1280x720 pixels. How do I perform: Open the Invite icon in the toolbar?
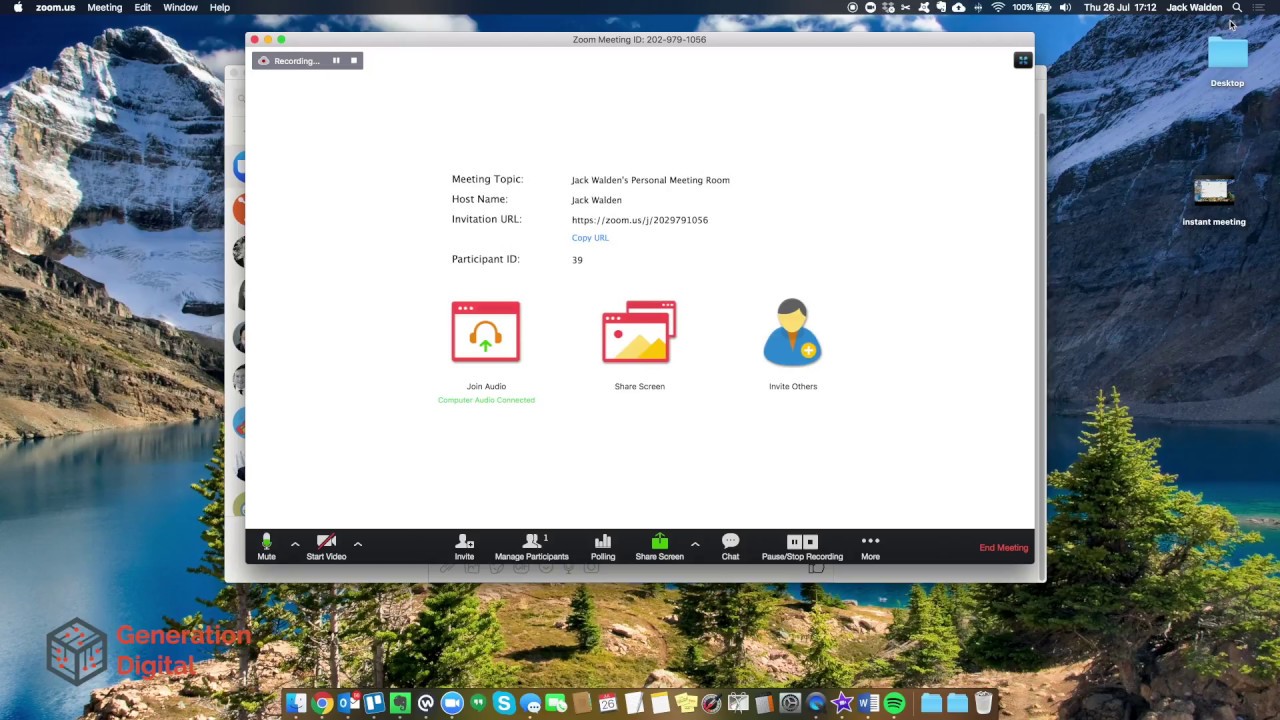click(x=464, y=547)
